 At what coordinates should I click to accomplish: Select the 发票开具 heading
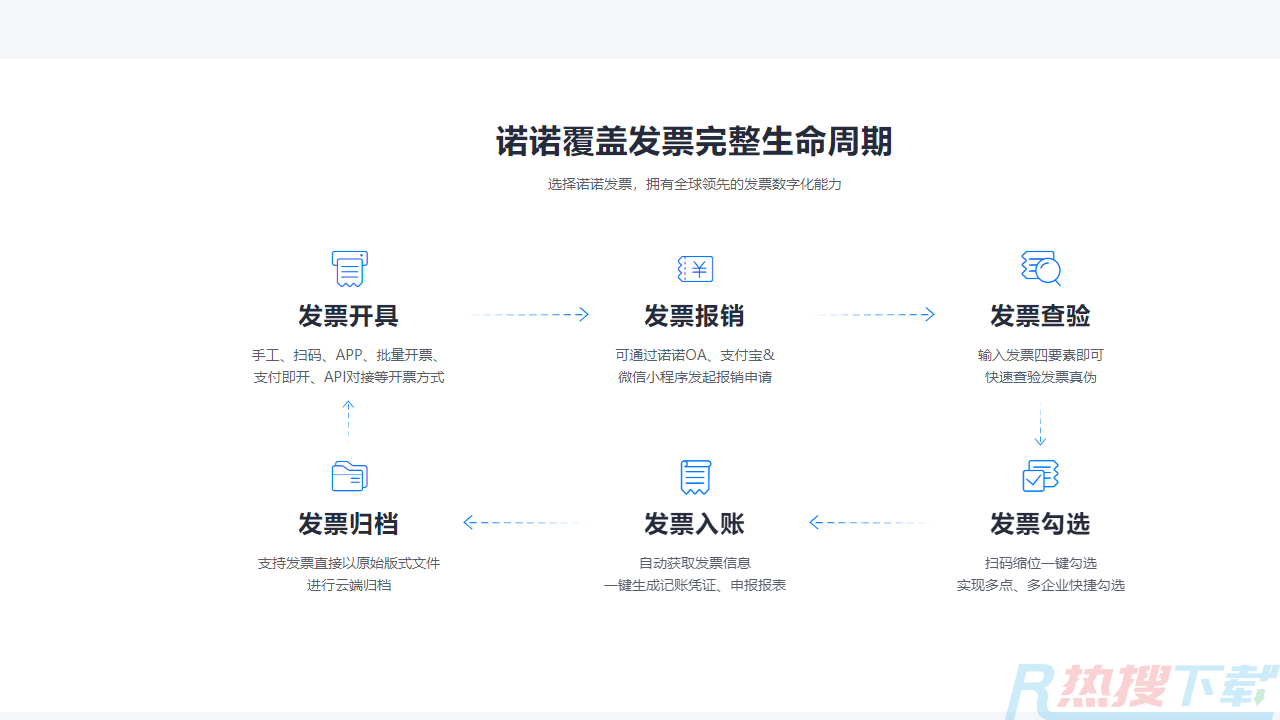[x=349, y=316]
